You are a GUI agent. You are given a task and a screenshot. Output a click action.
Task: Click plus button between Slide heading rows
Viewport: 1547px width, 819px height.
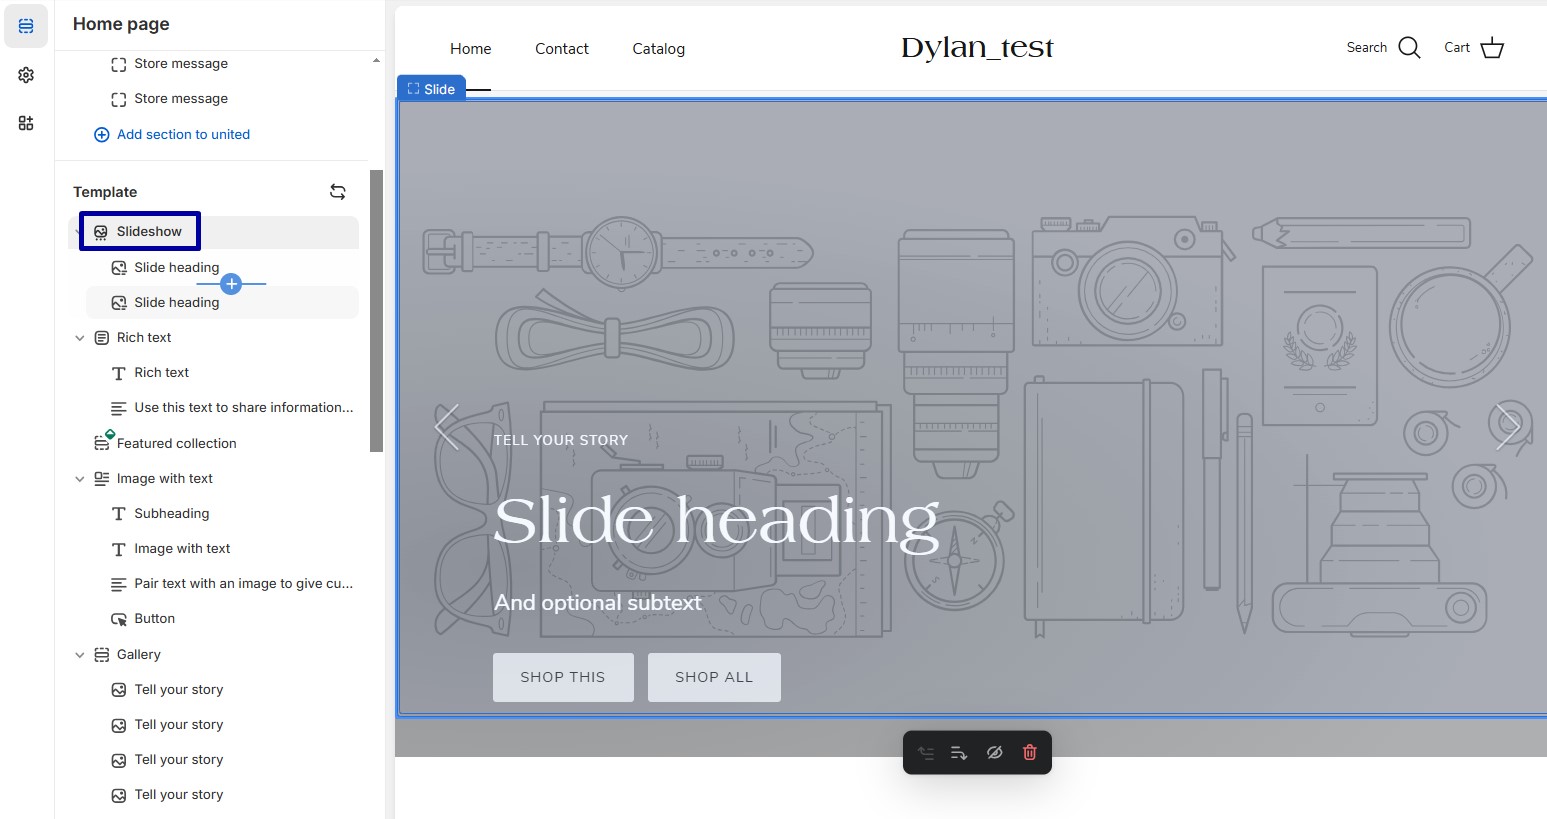[231, 284]
